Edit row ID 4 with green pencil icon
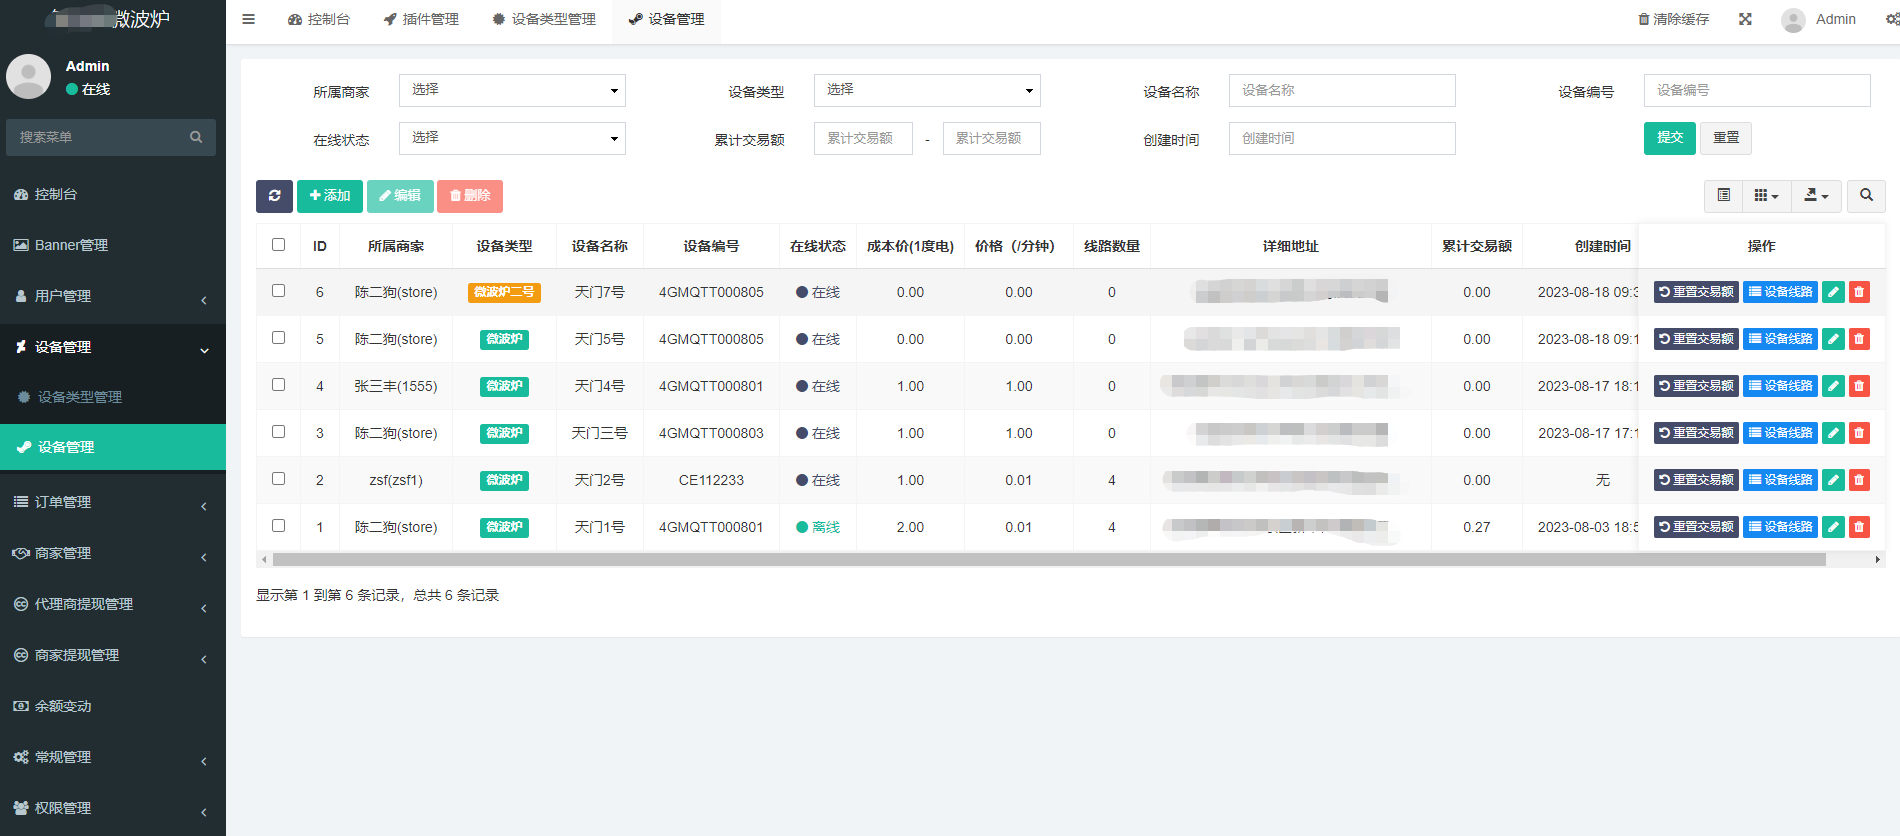Screen dimensions: 1900x836 coord(1833,386)
